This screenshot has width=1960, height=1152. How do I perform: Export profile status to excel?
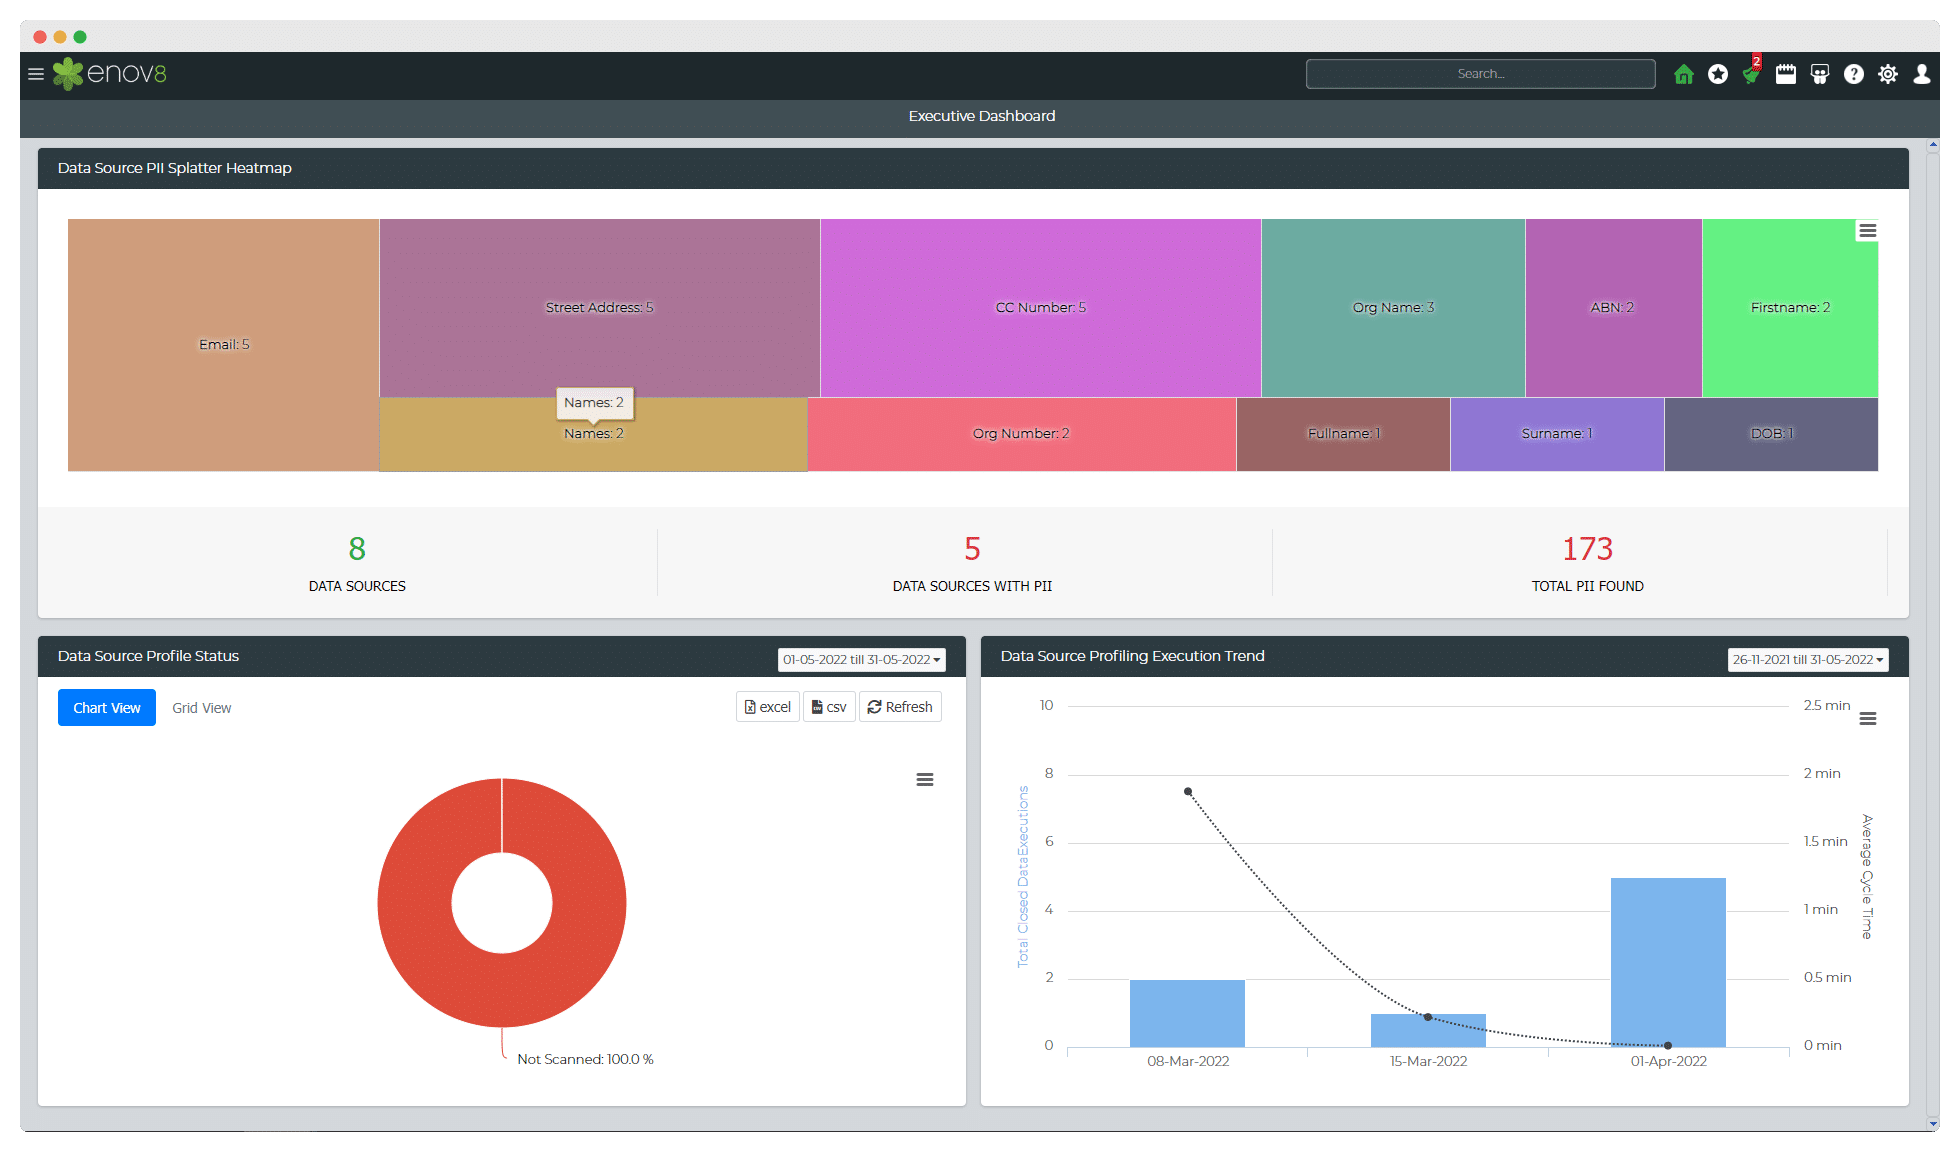point(768,707)
